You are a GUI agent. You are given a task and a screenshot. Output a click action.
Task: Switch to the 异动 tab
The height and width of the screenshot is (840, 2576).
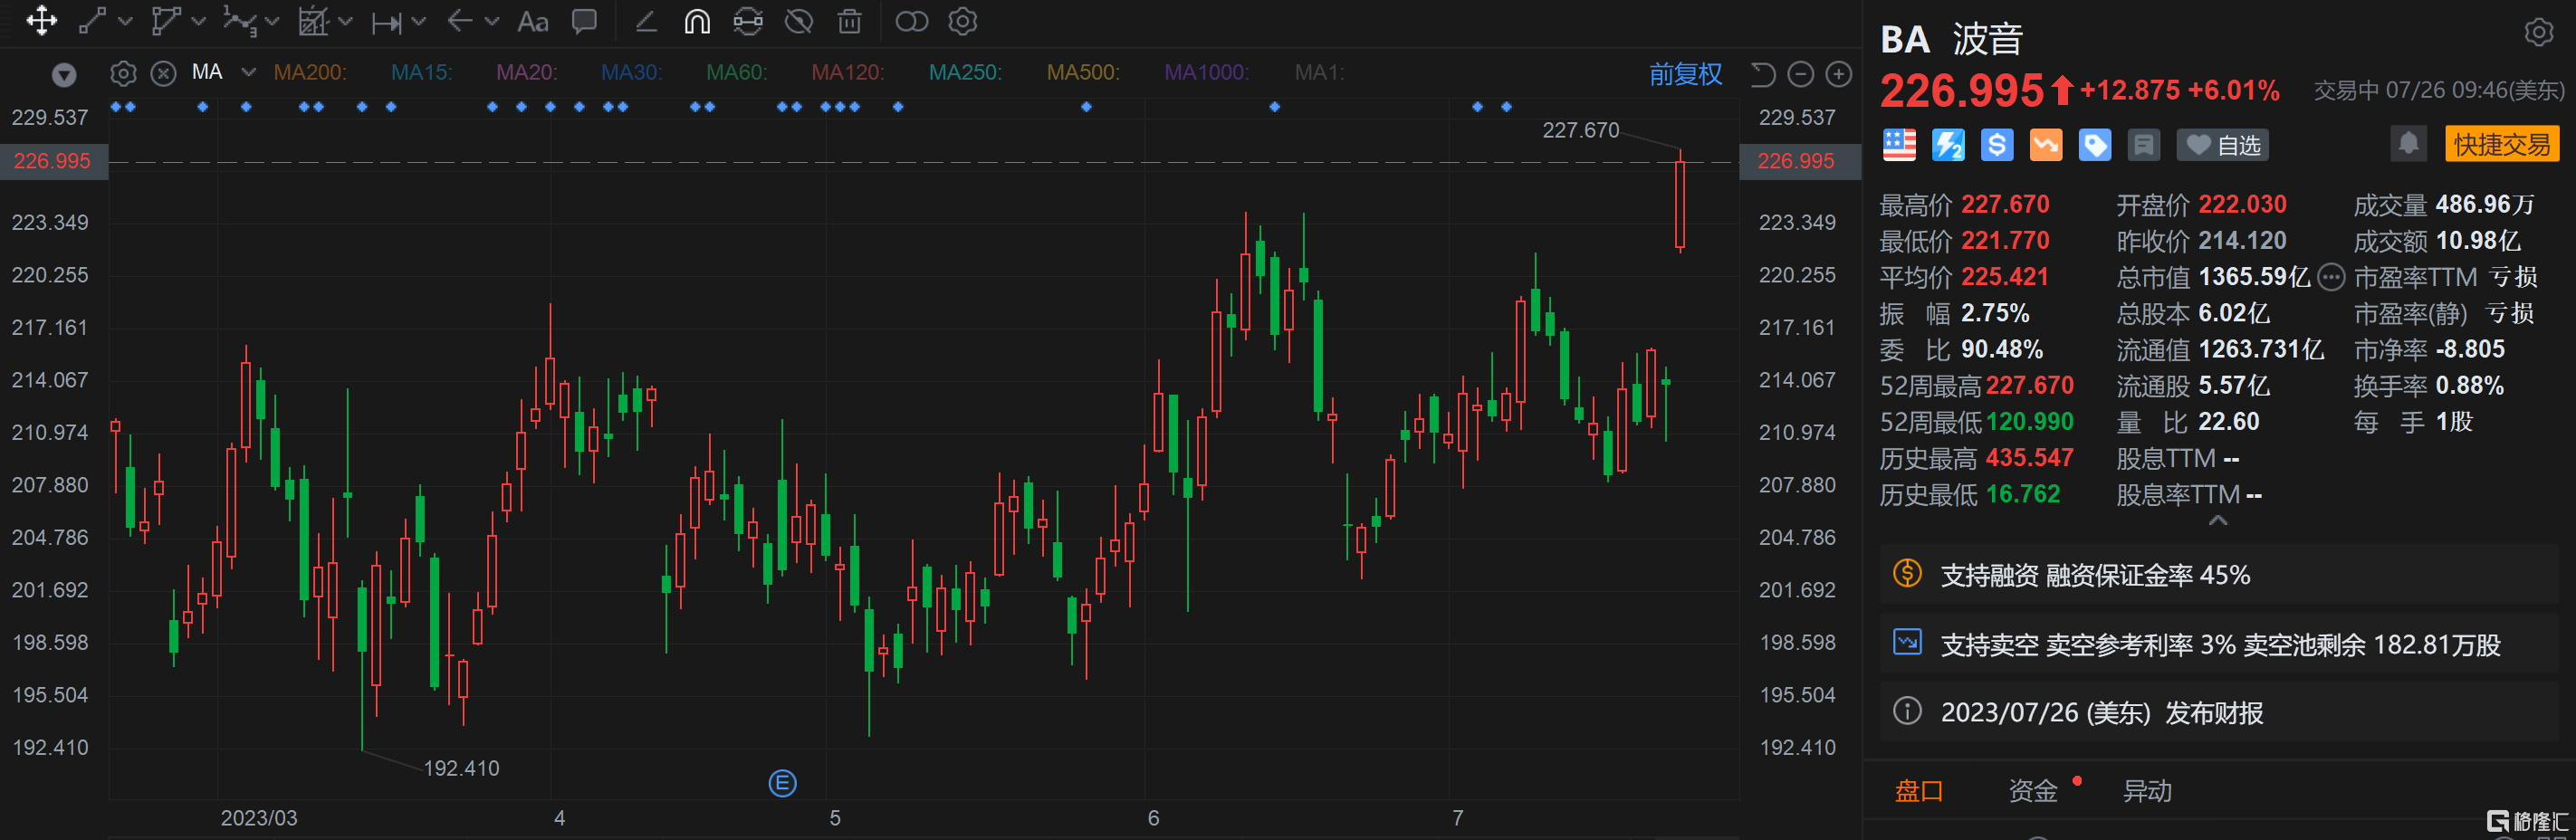(x=2146, y=791)
